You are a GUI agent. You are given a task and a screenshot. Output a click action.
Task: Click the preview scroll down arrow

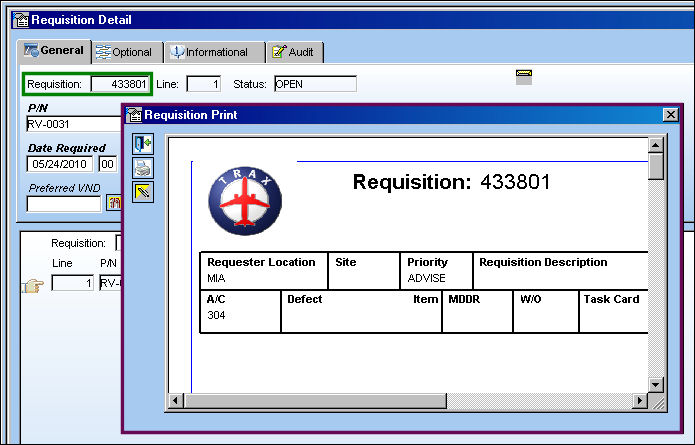(656, 385)
